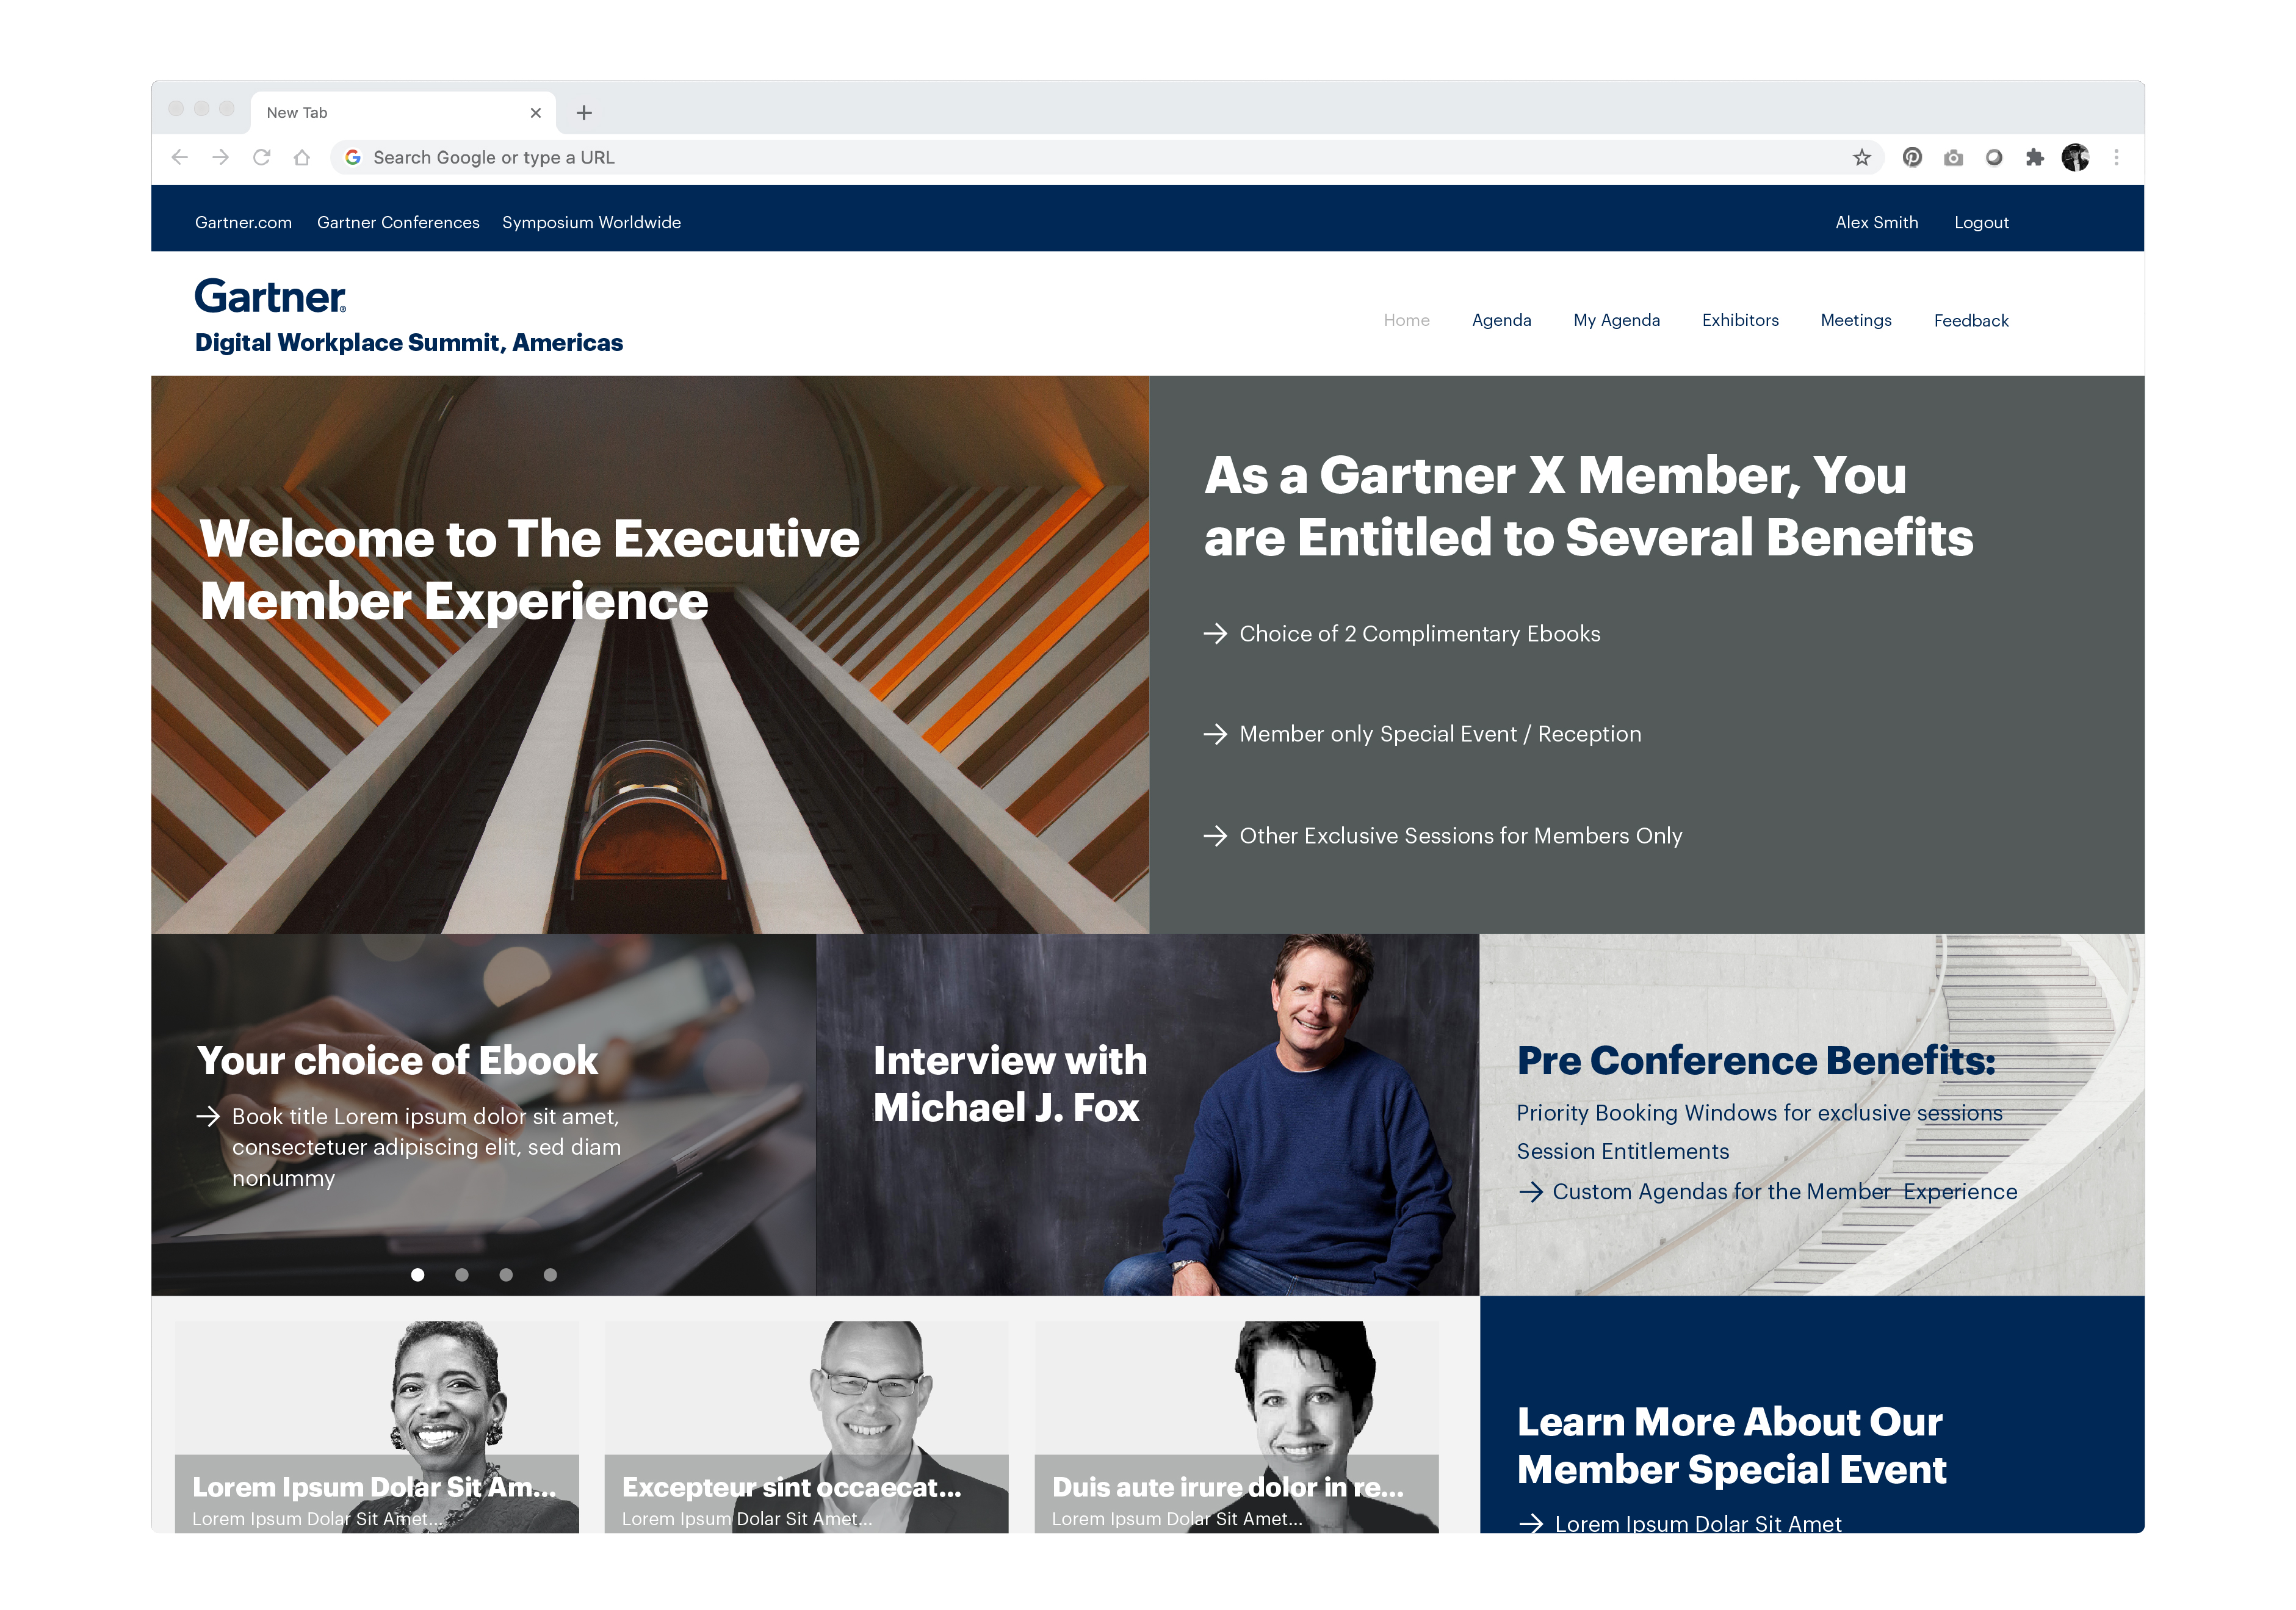Click the Book title Lorem ipsum link
This screenshot has height=1610, width=2296.
coord(427,1147)
